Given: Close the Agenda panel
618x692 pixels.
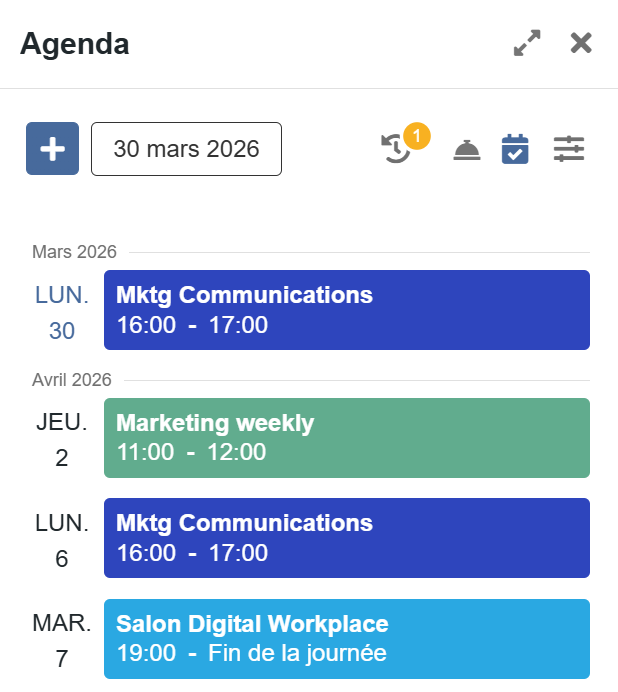Looking at the screenshot, I should click(x=581, y=43).
